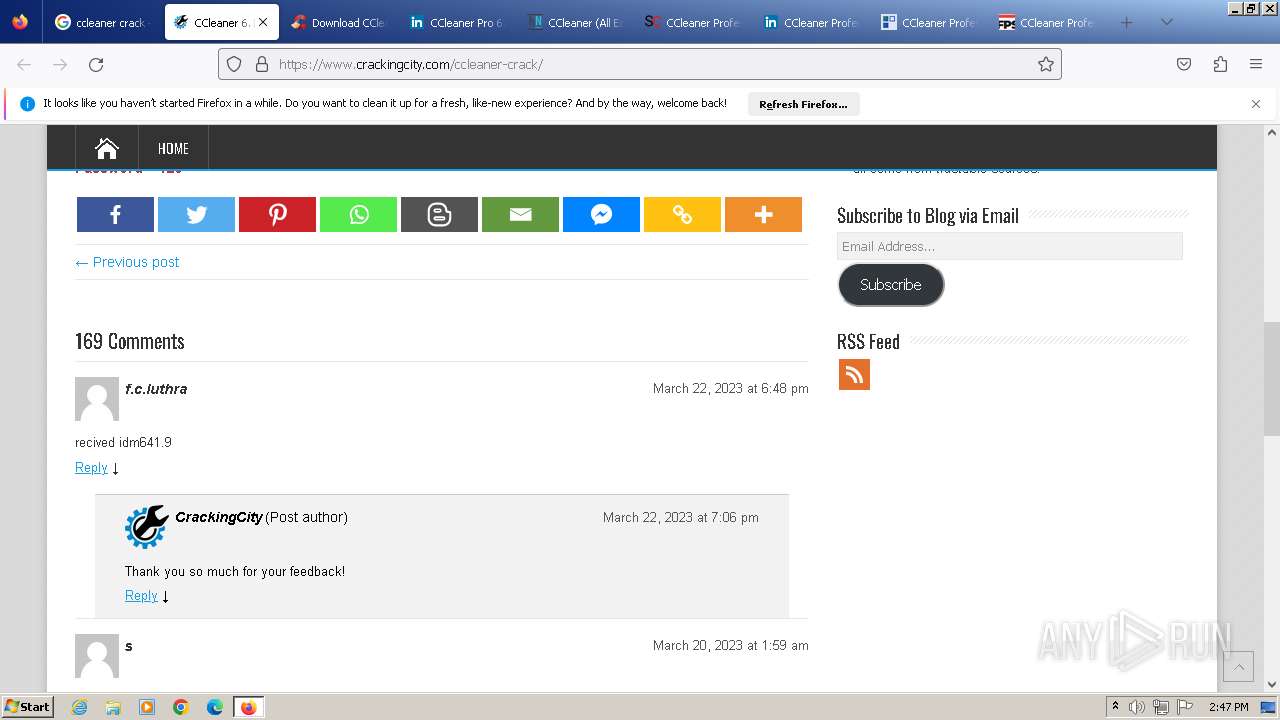
Task: Dismiss the Refresh Firefox notification
Action: (x=1256, y=104)
